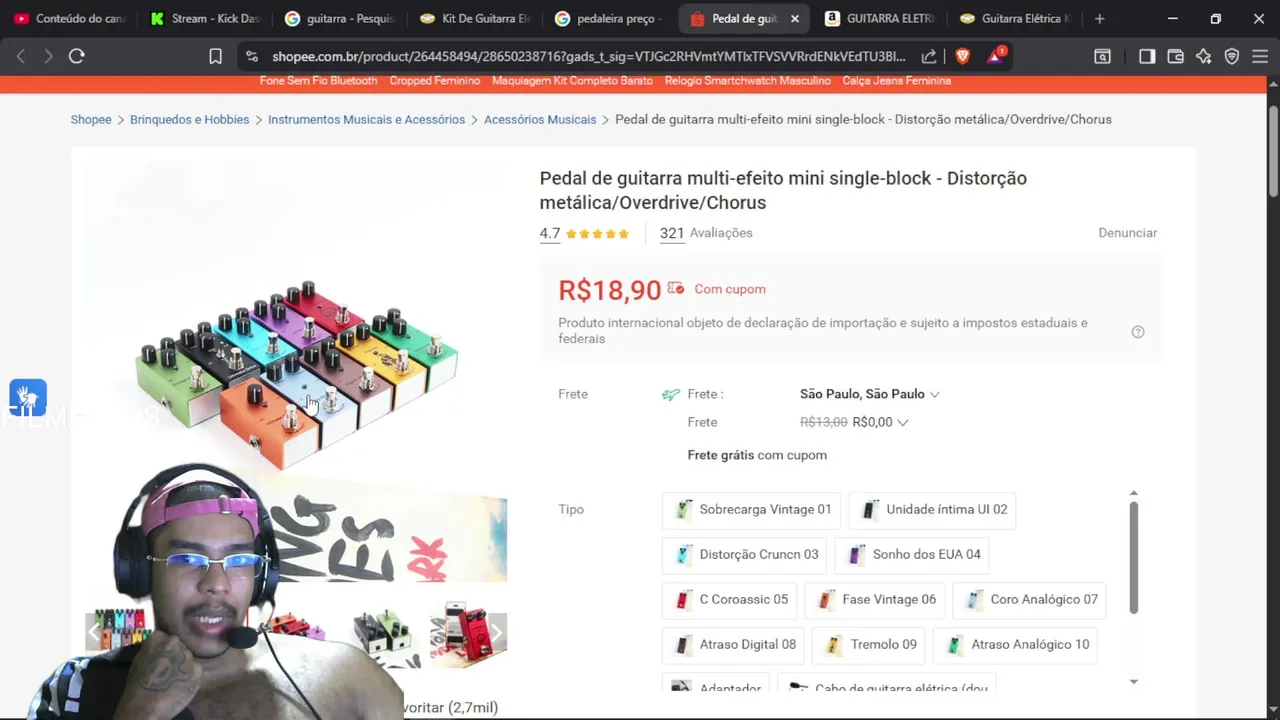This screenshot has height=720, width=1280.
Task: Open the Brave Shields lion icon
Action: click(x=962, y=57)
